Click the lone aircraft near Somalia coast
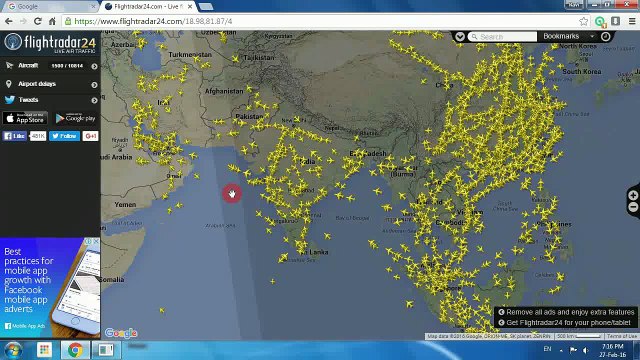This screenshot has width=640, height=360. (x=162, y=311)
